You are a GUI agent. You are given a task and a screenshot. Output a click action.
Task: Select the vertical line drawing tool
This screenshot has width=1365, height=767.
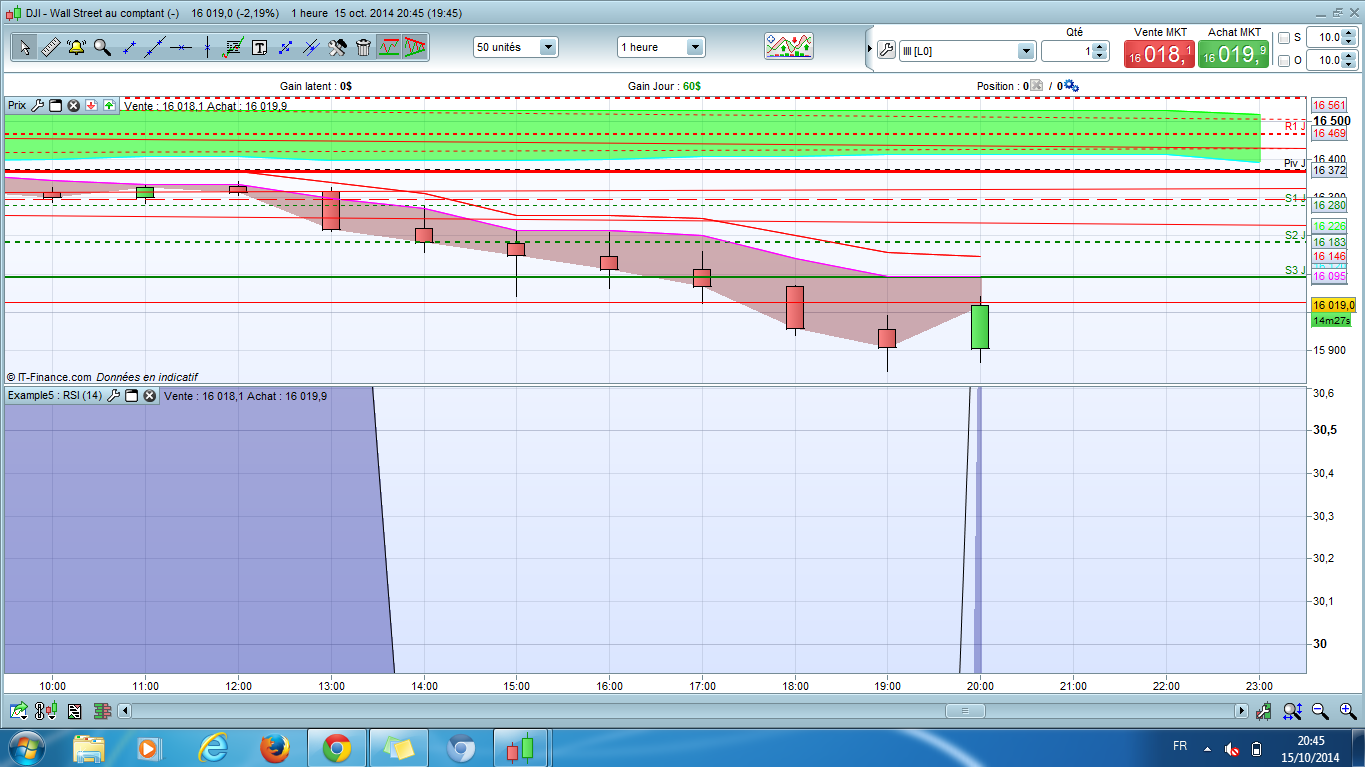207,47
